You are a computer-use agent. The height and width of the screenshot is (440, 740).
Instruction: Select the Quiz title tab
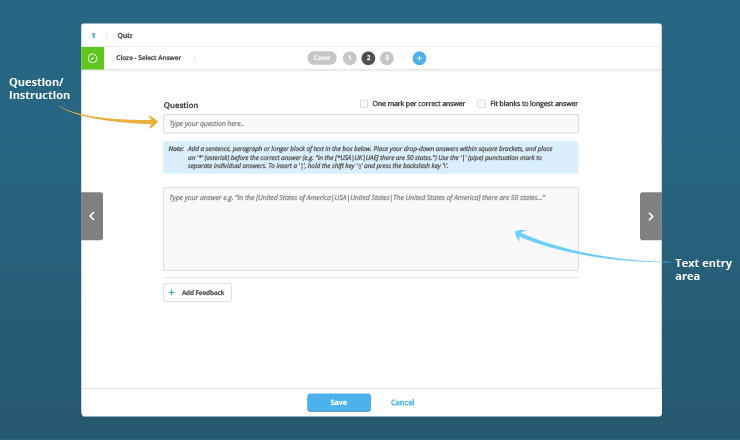point(125,35)
